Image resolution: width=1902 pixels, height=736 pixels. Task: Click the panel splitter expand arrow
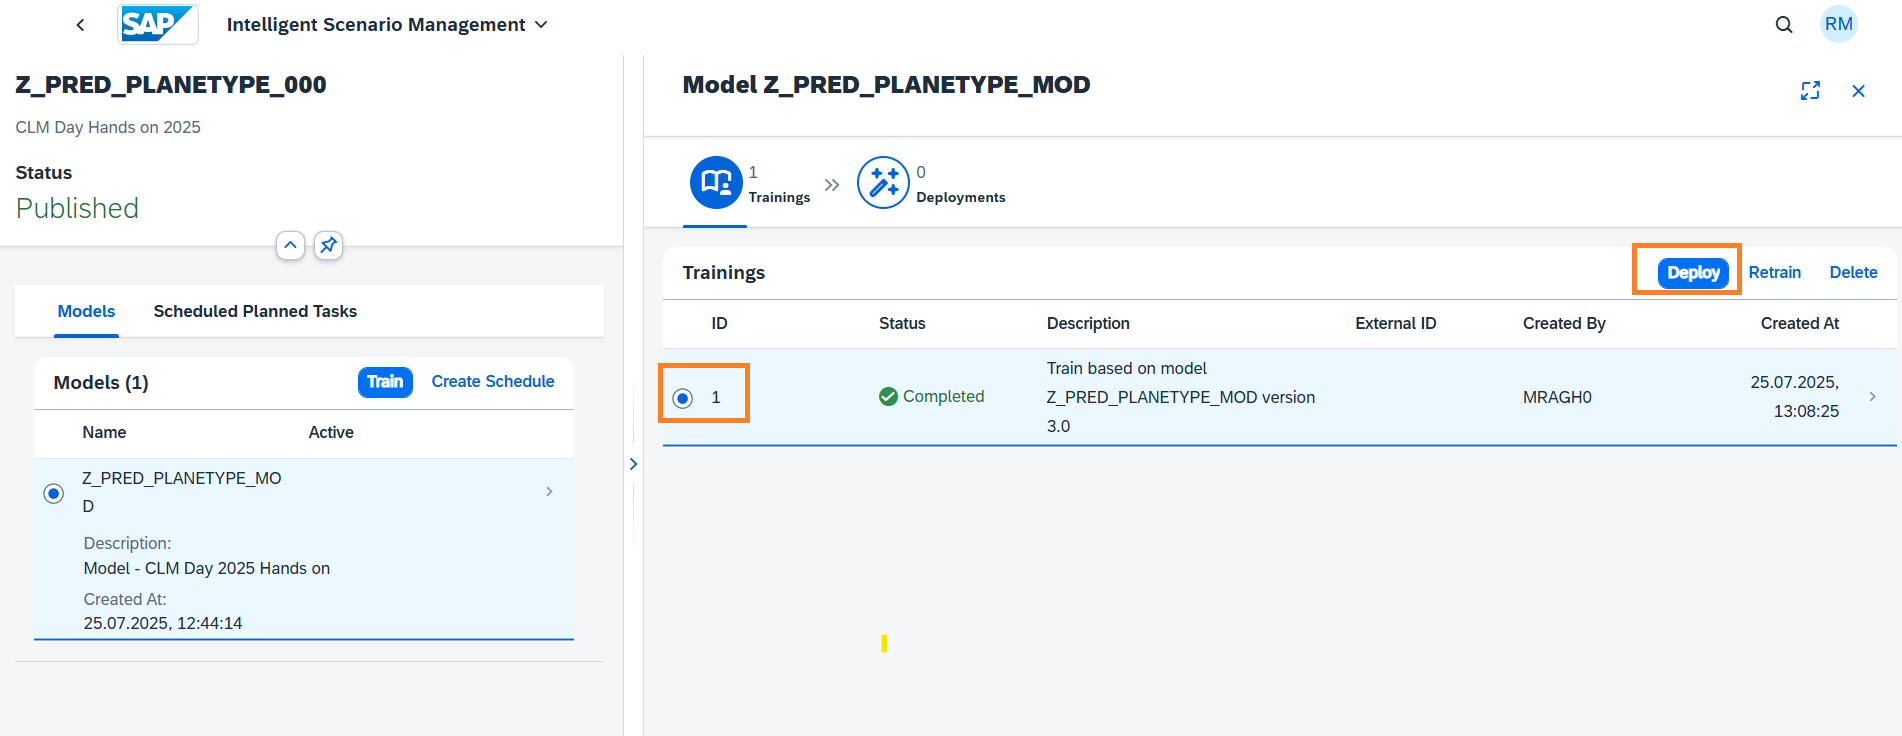[633, 464]
